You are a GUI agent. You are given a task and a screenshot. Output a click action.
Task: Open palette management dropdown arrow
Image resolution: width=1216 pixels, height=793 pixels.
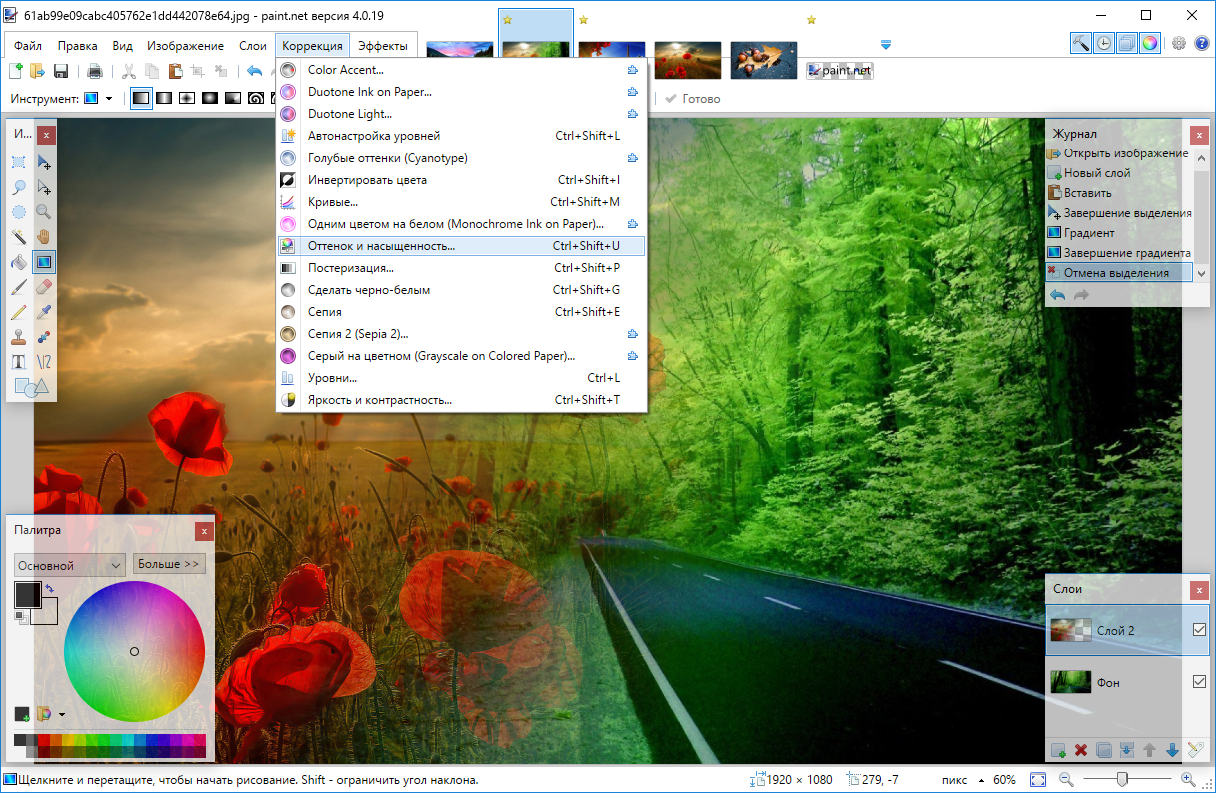click(62, 714)
